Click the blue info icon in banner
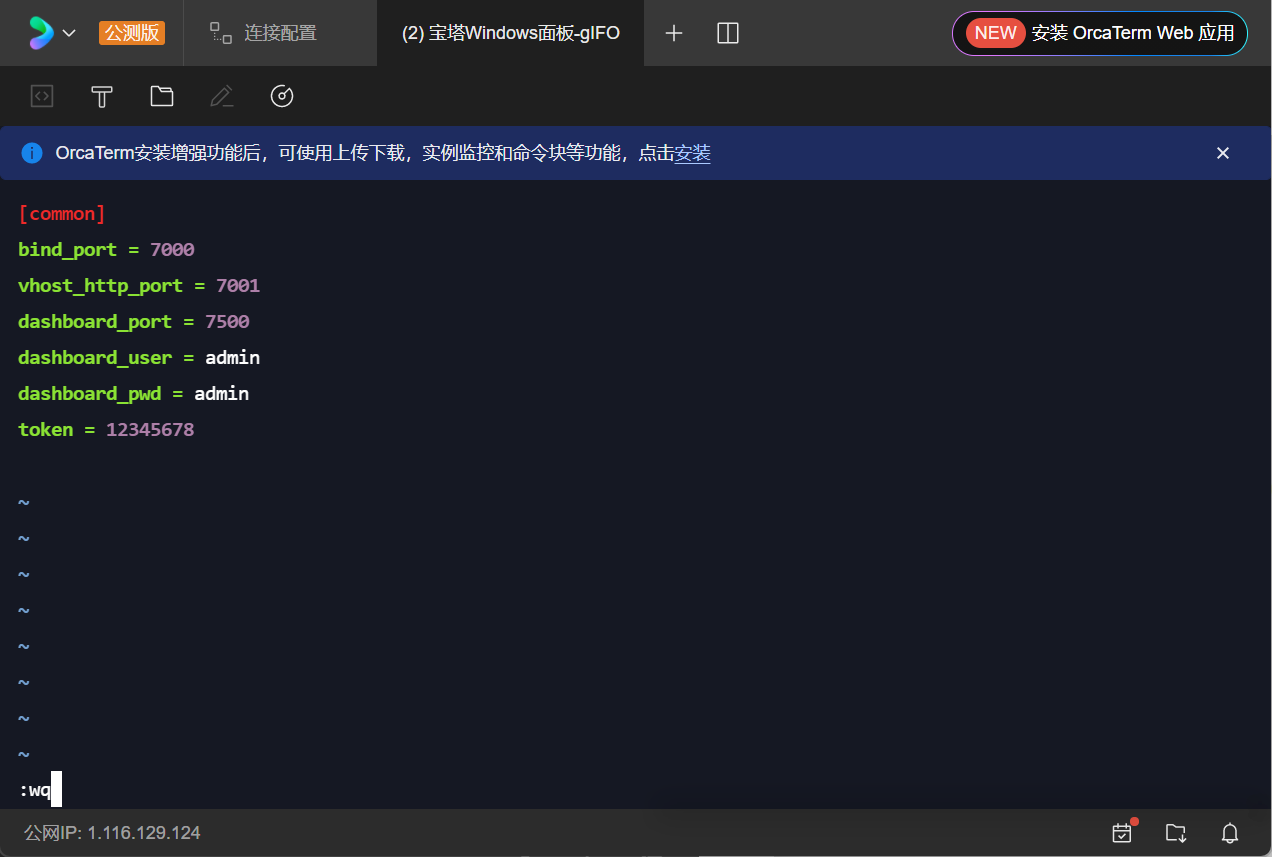 coord(32,153)
